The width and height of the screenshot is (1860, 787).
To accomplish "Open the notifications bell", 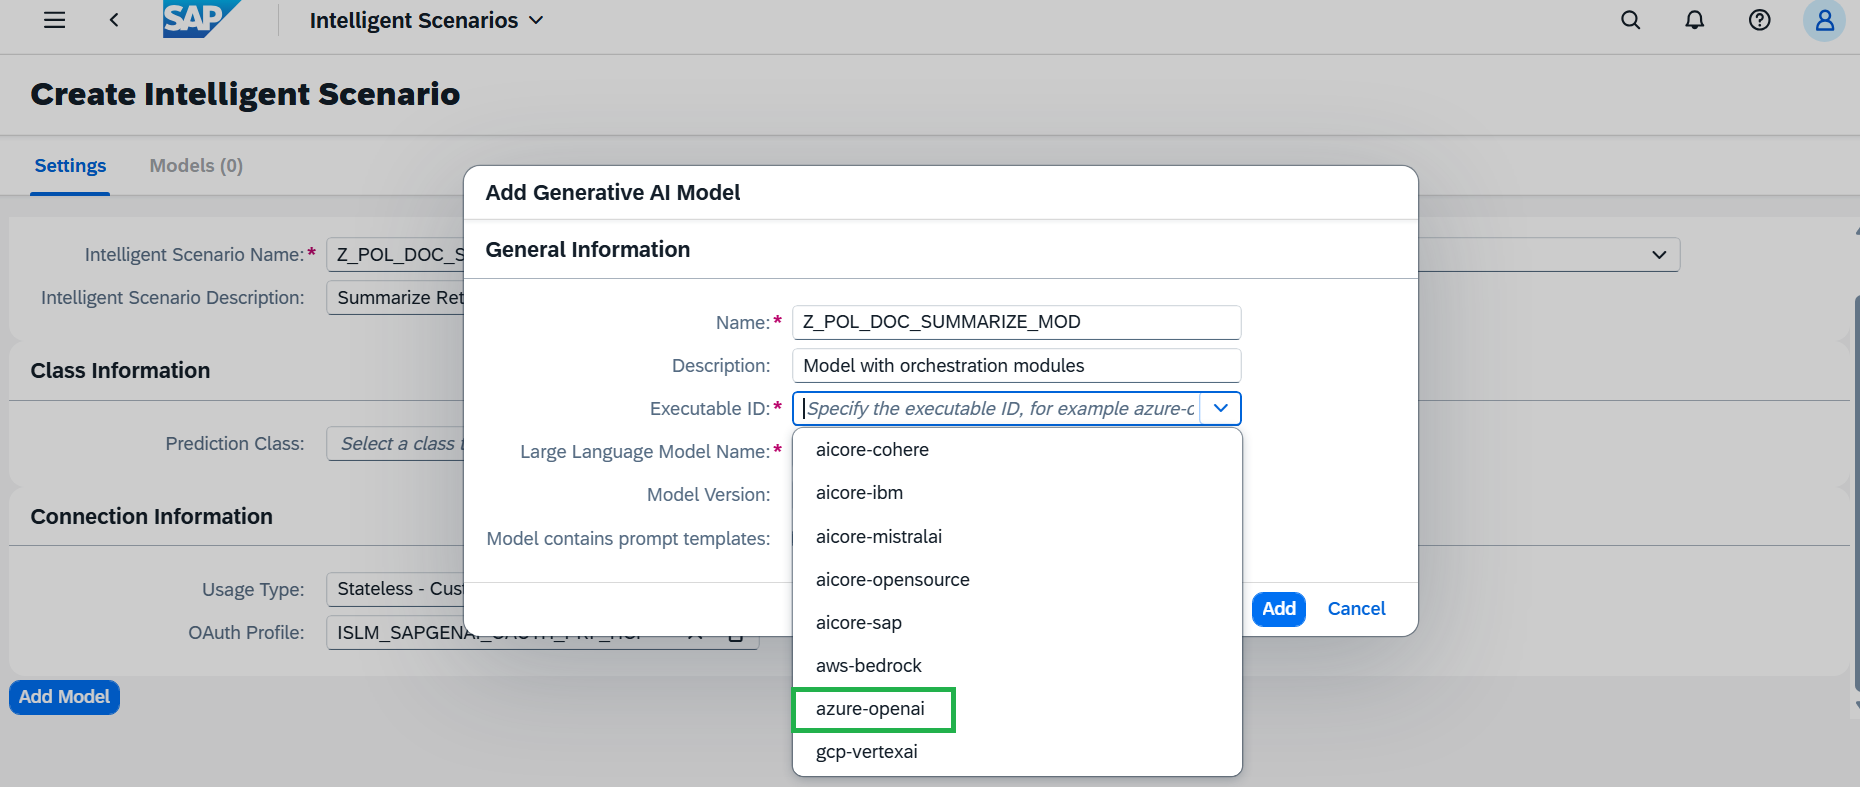I will click(x=1694, y=20).
